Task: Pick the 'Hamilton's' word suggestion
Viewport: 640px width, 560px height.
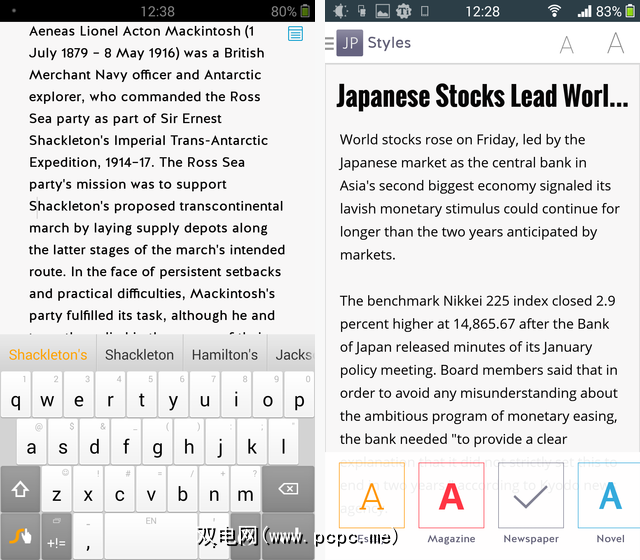Action: [225, 355]
